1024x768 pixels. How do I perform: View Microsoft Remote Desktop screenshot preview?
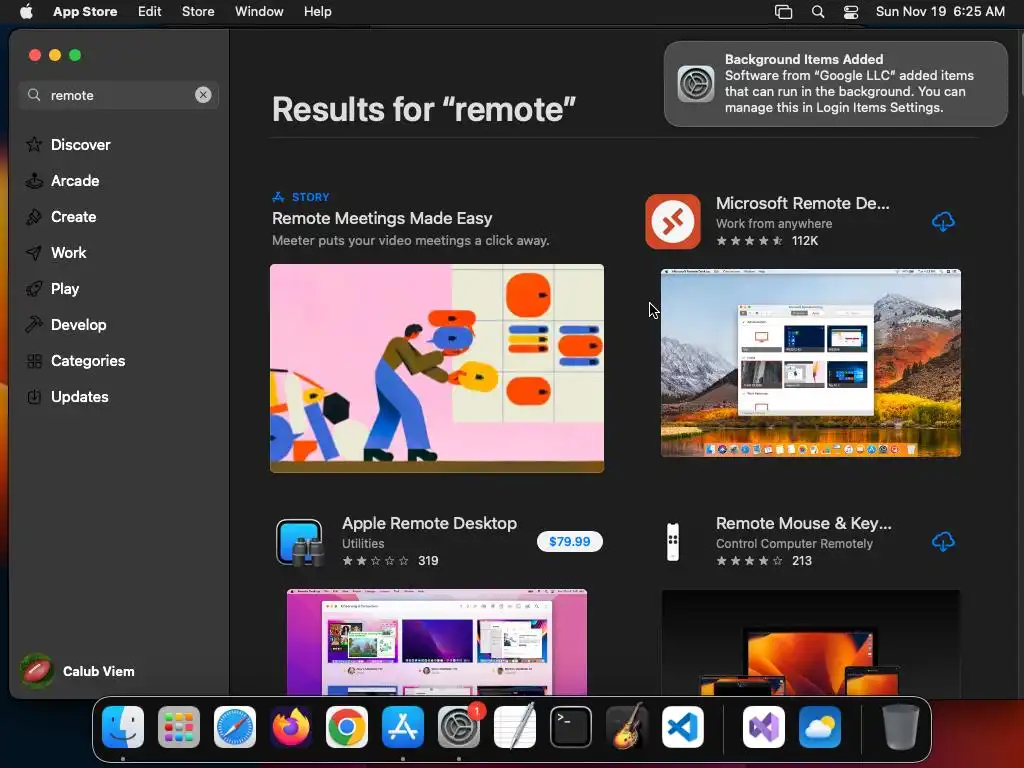[x=810, y=363]
